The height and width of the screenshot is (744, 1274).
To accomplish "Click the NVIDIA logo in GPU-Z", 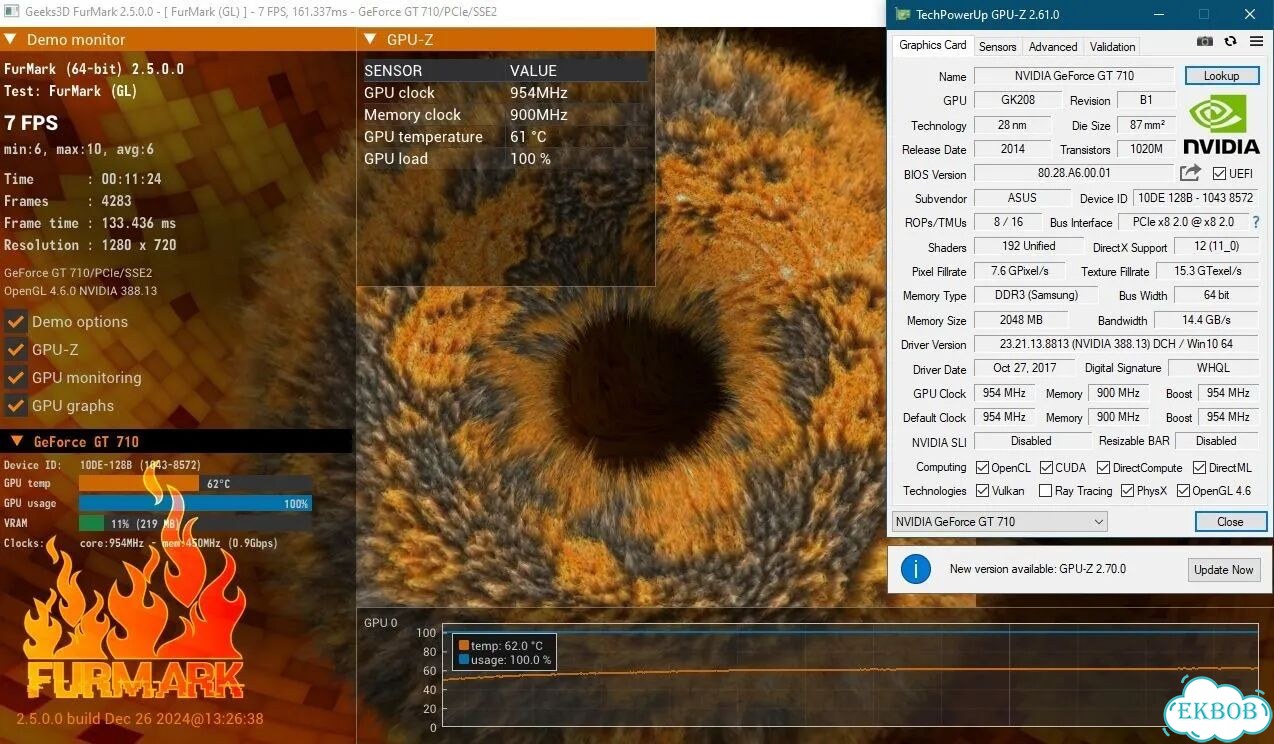I will [1221, 124].
